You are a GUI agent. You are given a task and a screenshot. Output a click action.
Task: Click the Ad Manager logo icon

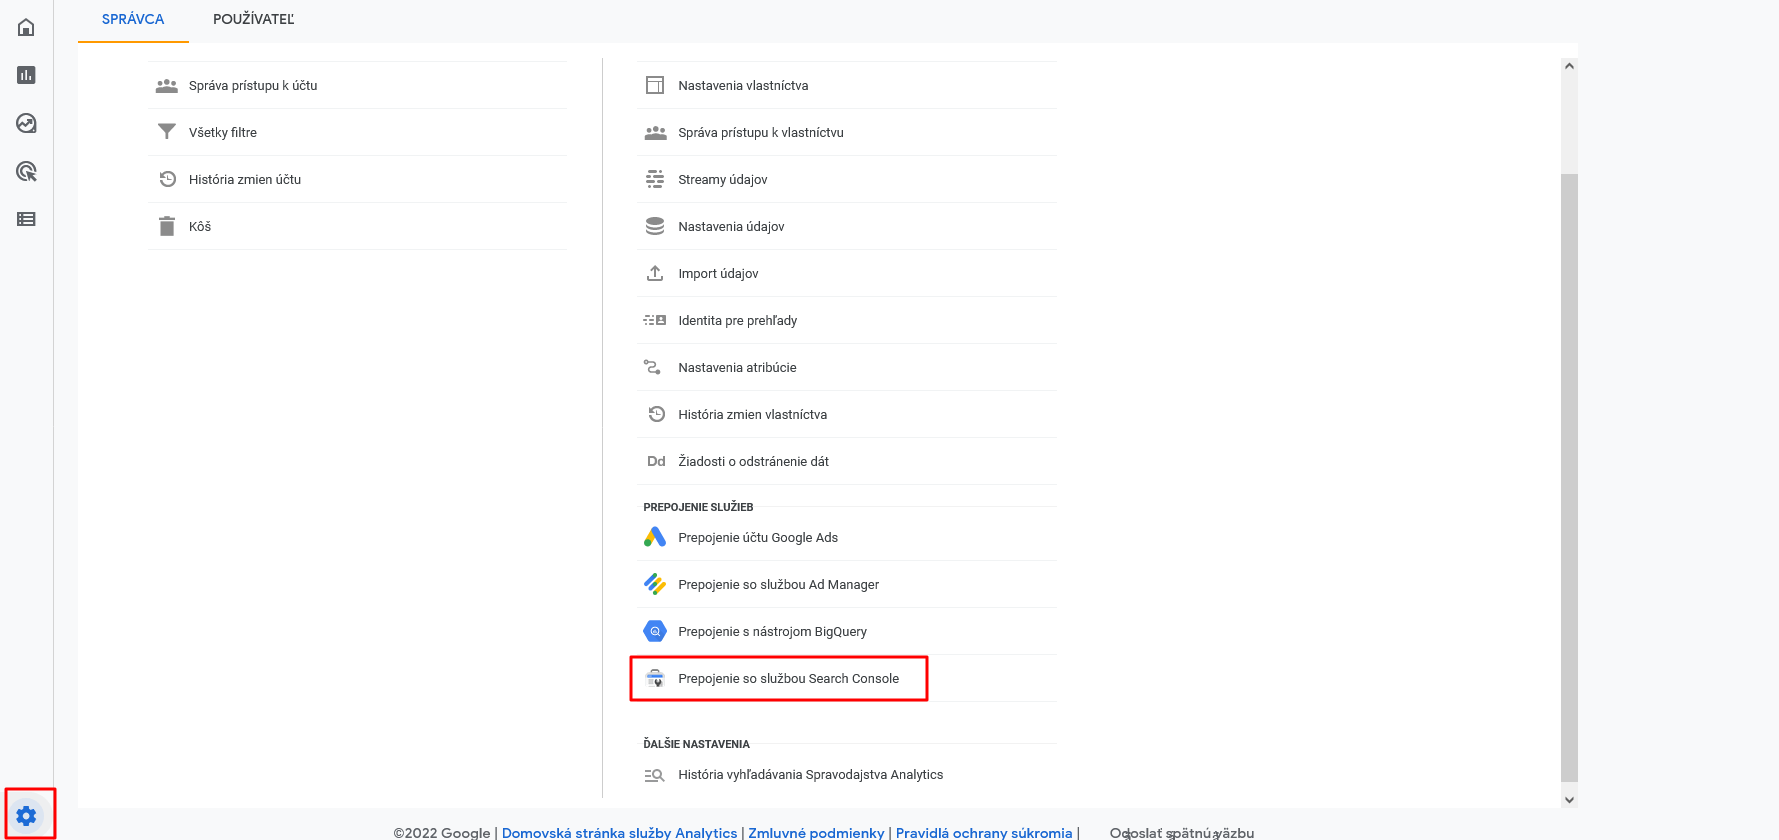(655, 584)
